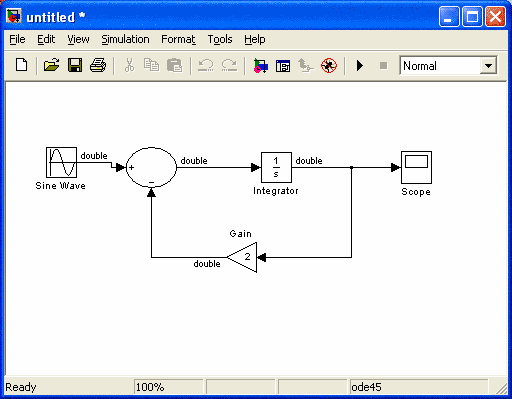Click the Simulink icon in title bar
The image size is (512, 399).
coord(14,16)
